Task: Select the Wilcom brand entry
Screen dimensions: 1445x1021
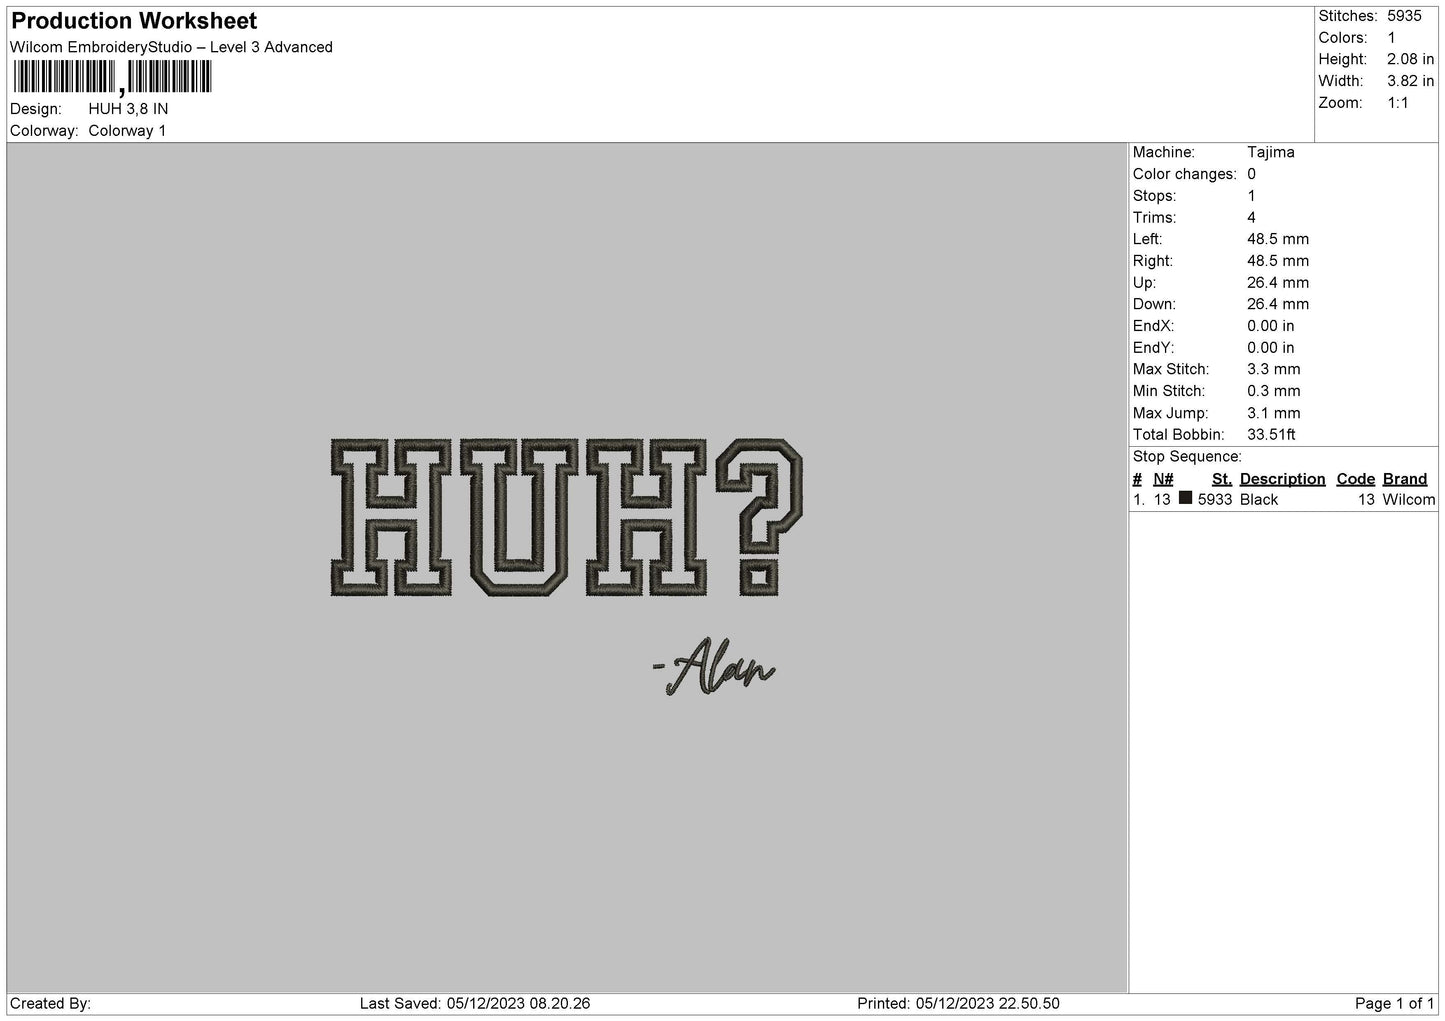Action: pyautogui.click(x=1411, y=499)
